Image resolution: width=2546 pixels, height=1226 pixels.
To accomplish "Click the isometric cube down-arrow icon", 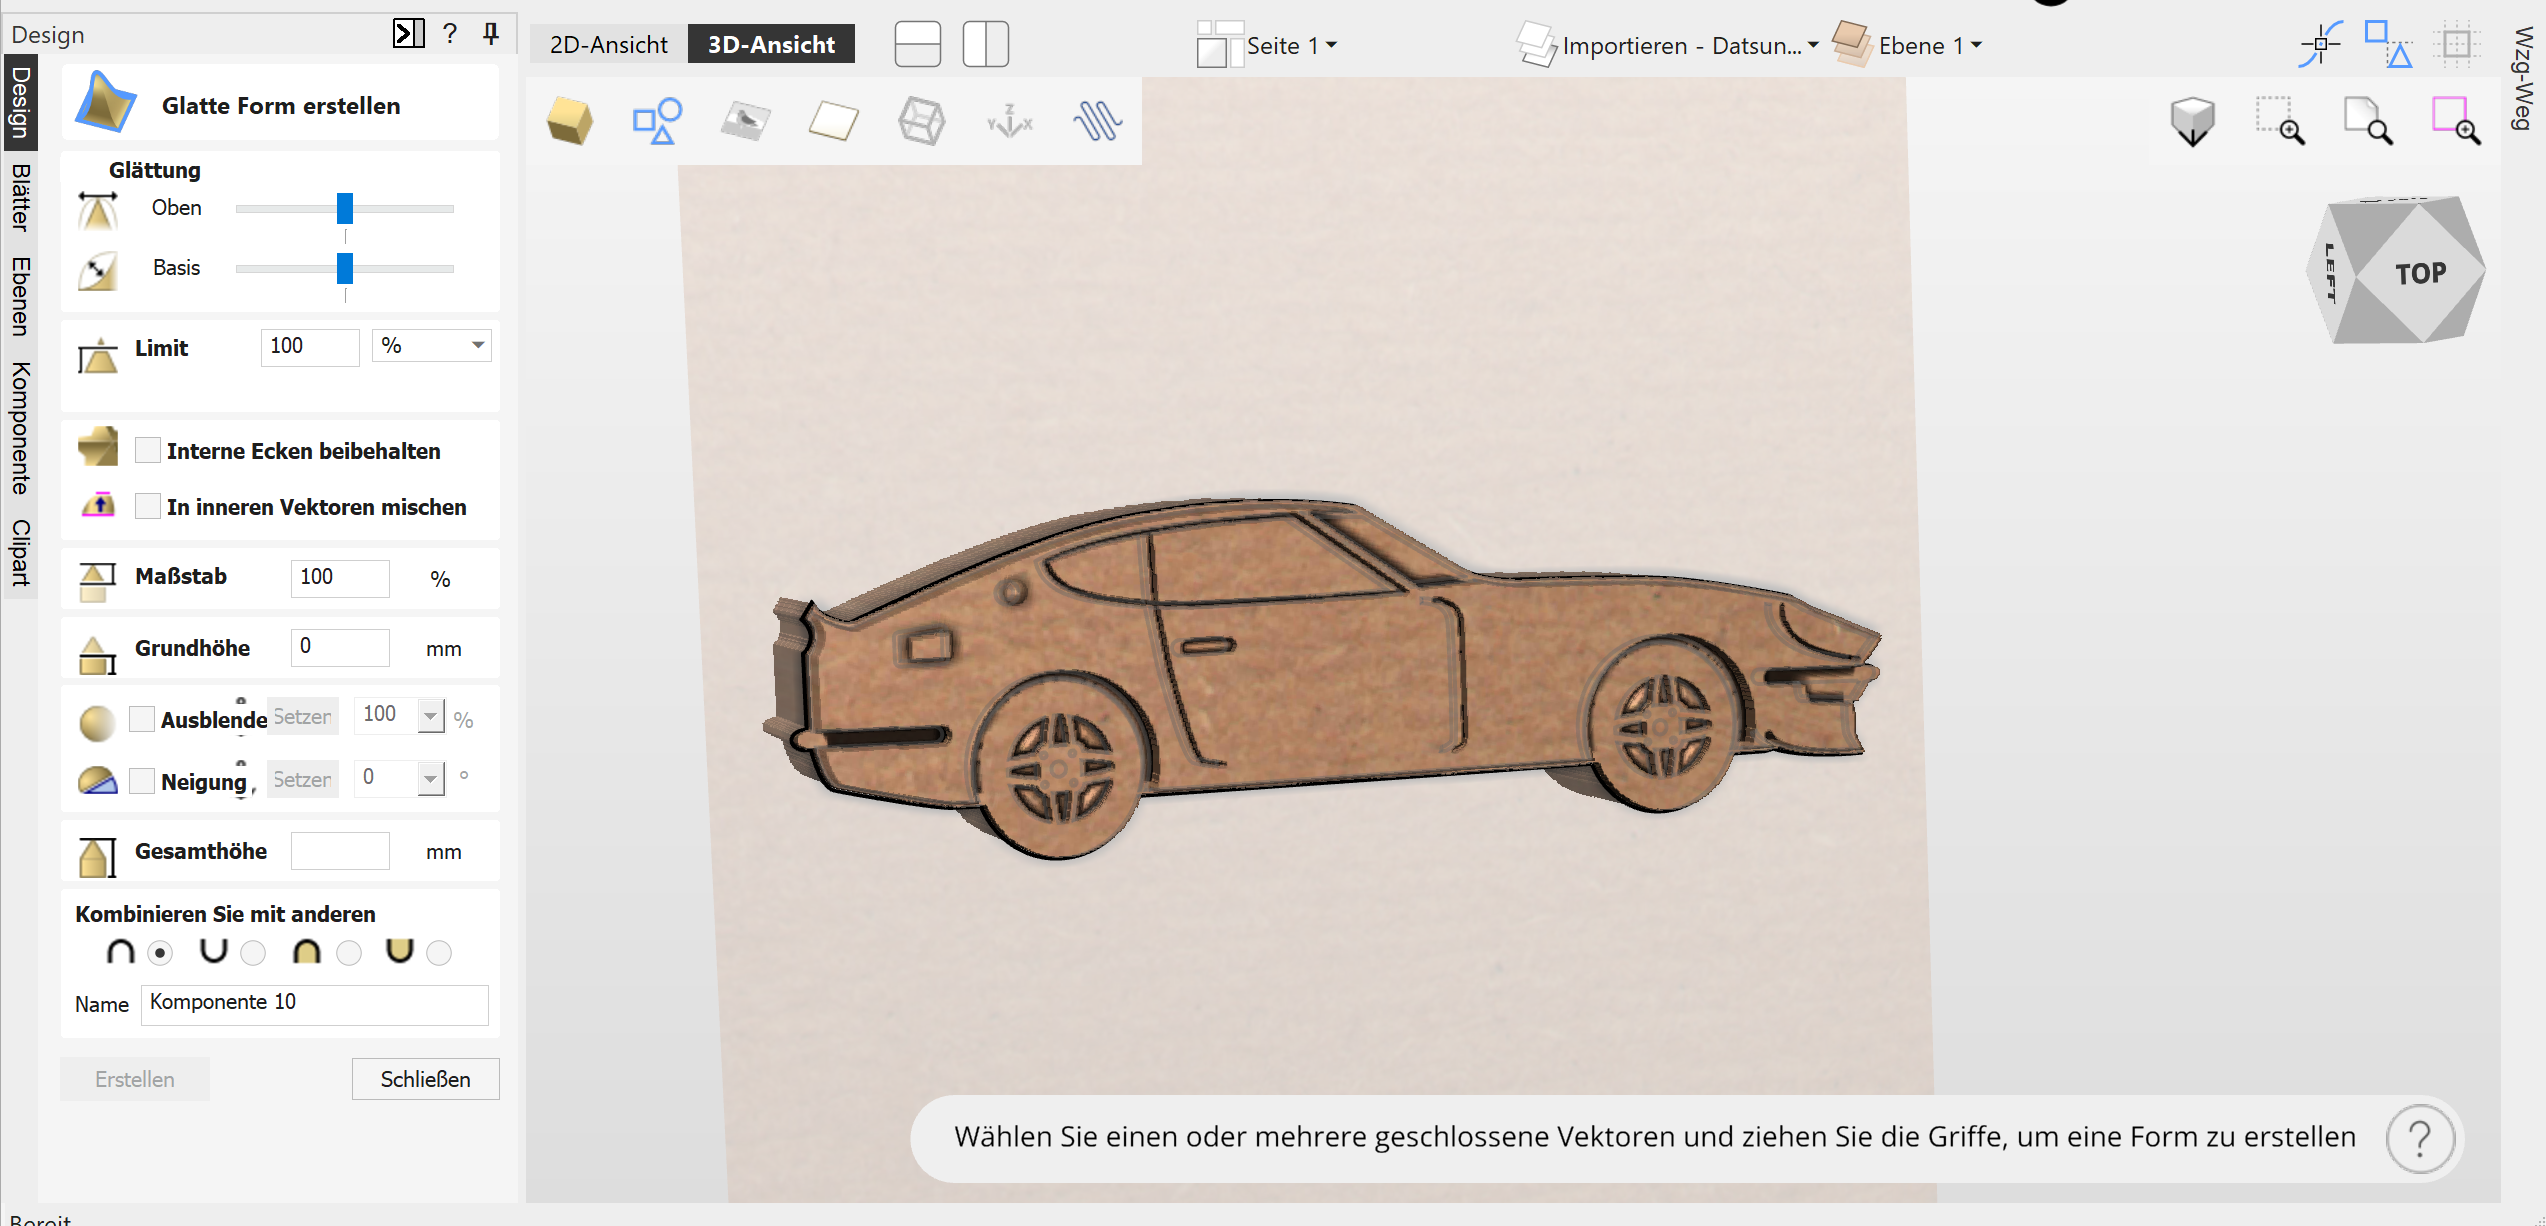I will (x=2192, y=121).
